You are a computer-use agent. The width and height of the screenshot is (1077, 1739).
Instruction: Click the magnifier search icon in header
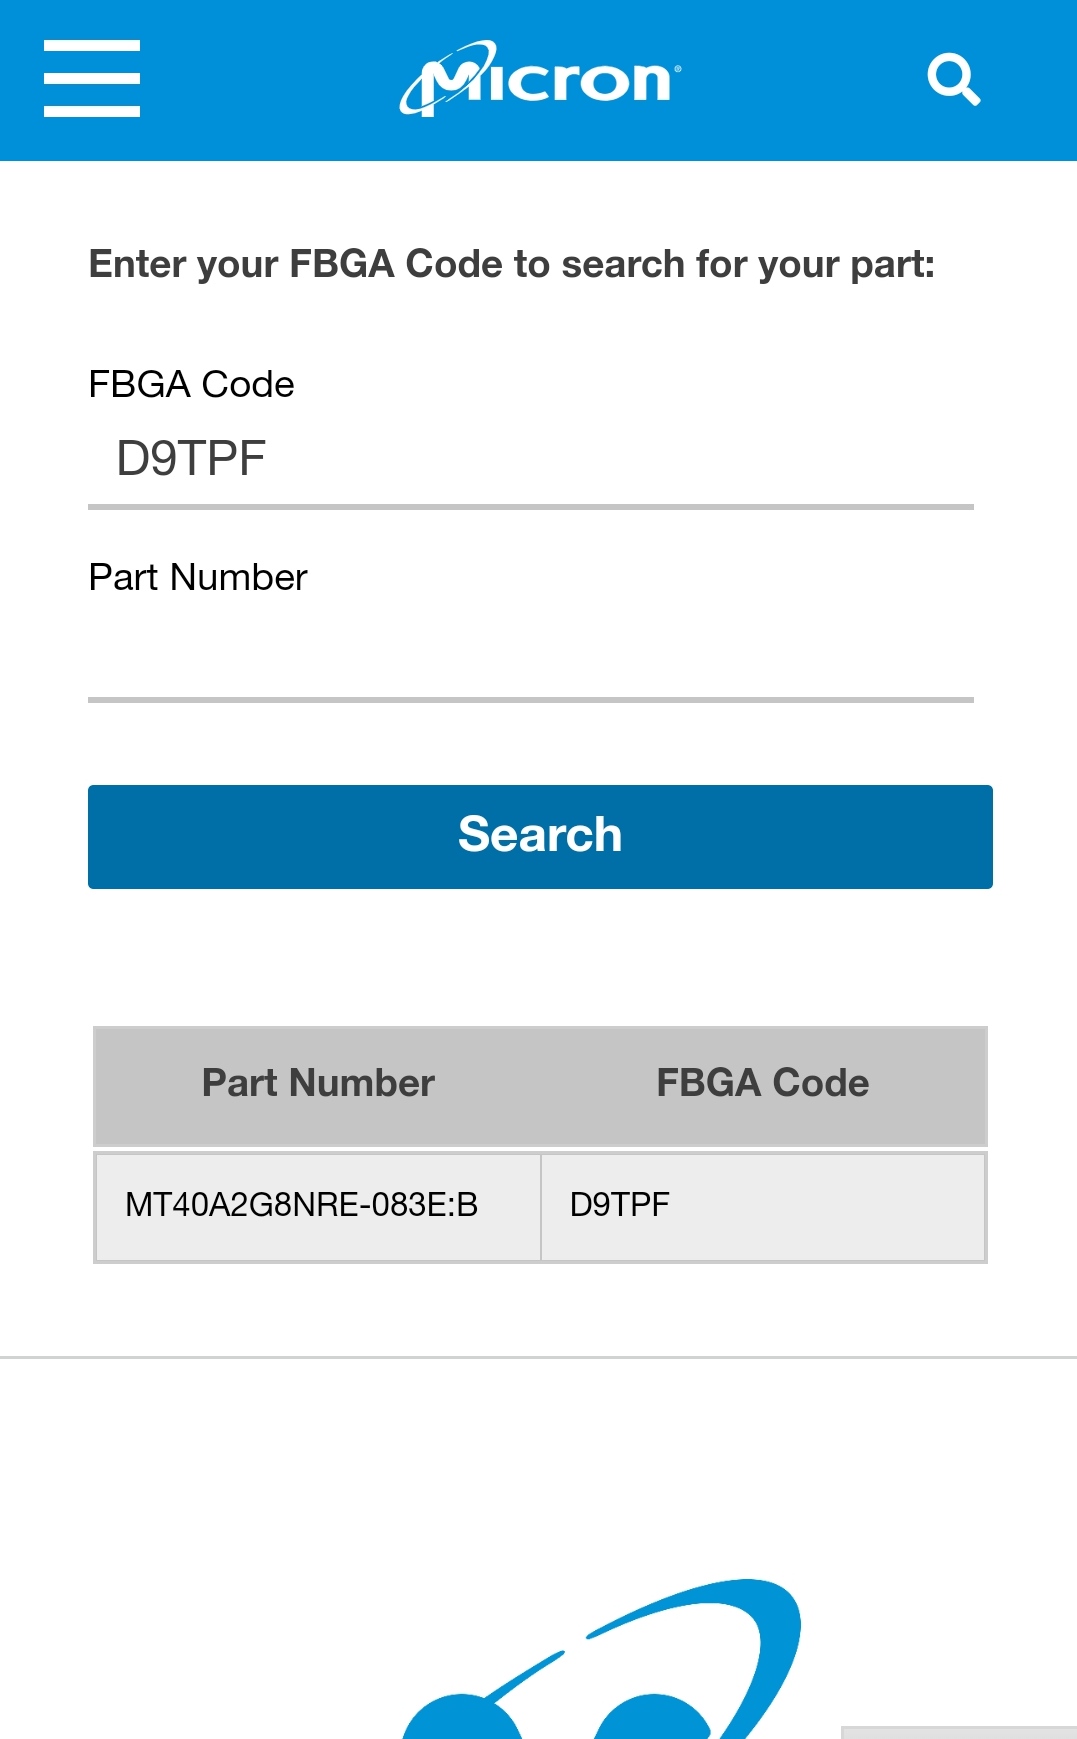point(953,79)
